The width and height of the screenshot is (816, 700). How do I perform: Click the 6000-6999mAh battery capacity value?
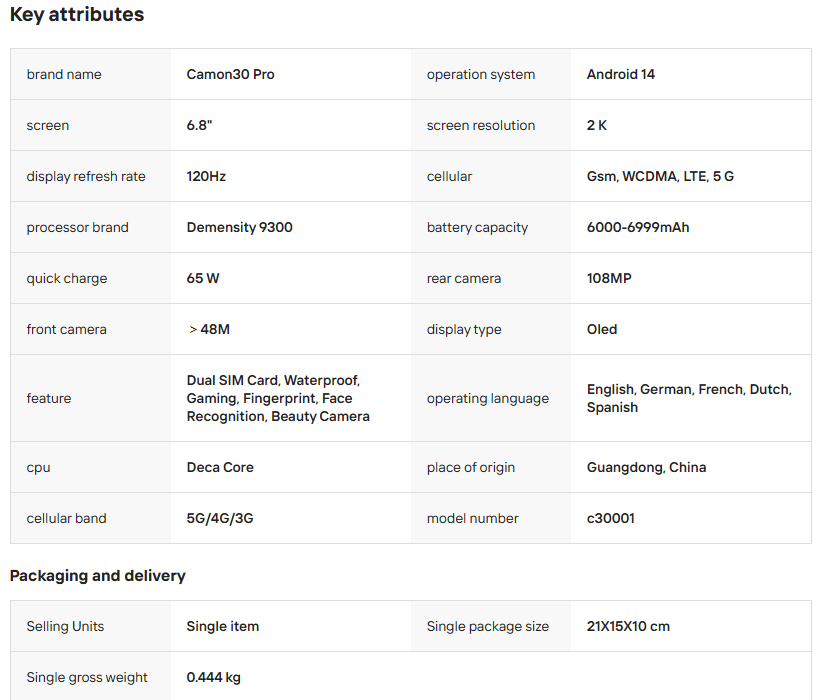(x=637, y=228)
